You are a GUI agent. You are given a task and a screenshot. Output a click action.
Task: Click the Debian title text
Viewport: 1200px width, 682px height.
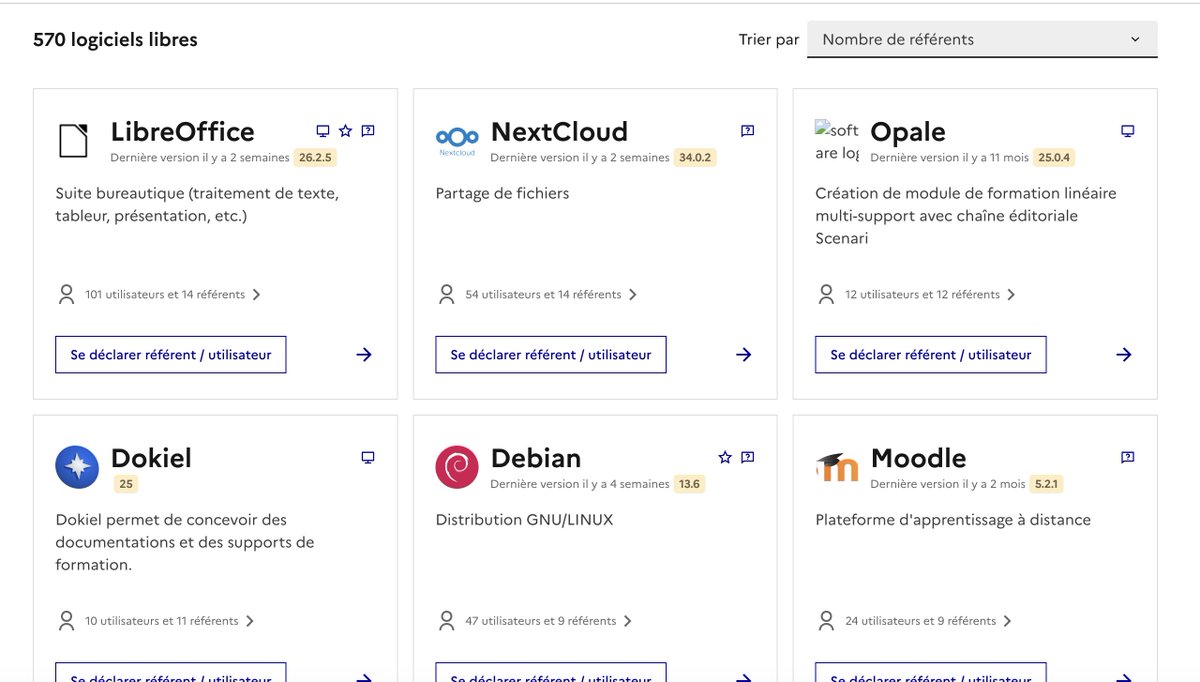click(x=536, y=458)
